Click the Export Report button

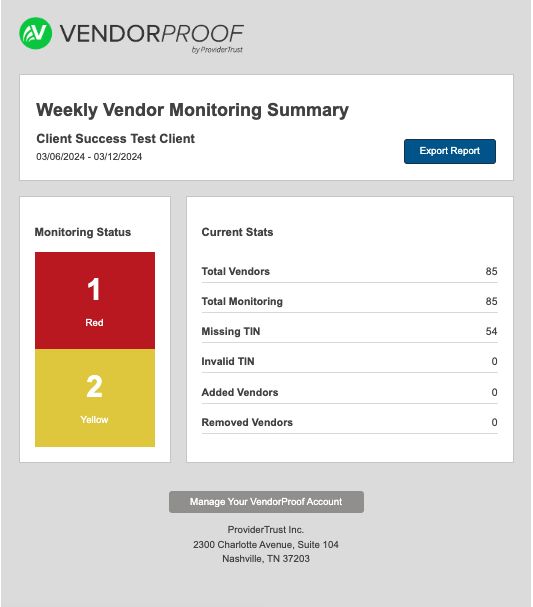(450, 151)
